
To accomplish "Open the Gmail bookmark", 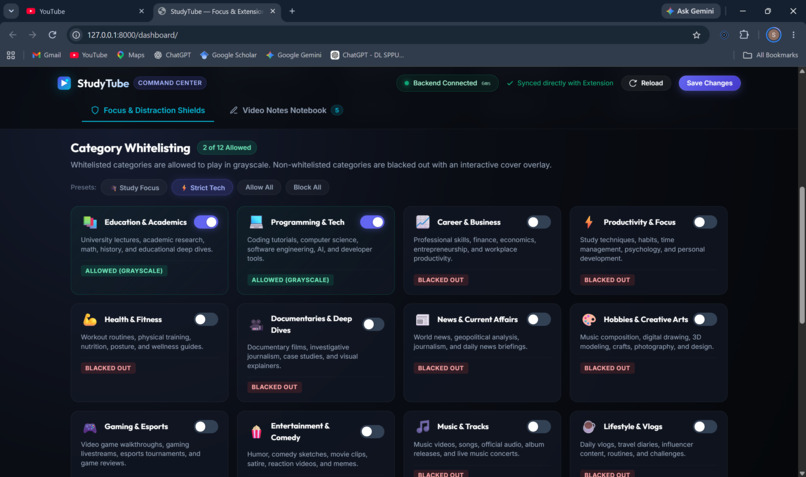I will [x=46, y=55].
